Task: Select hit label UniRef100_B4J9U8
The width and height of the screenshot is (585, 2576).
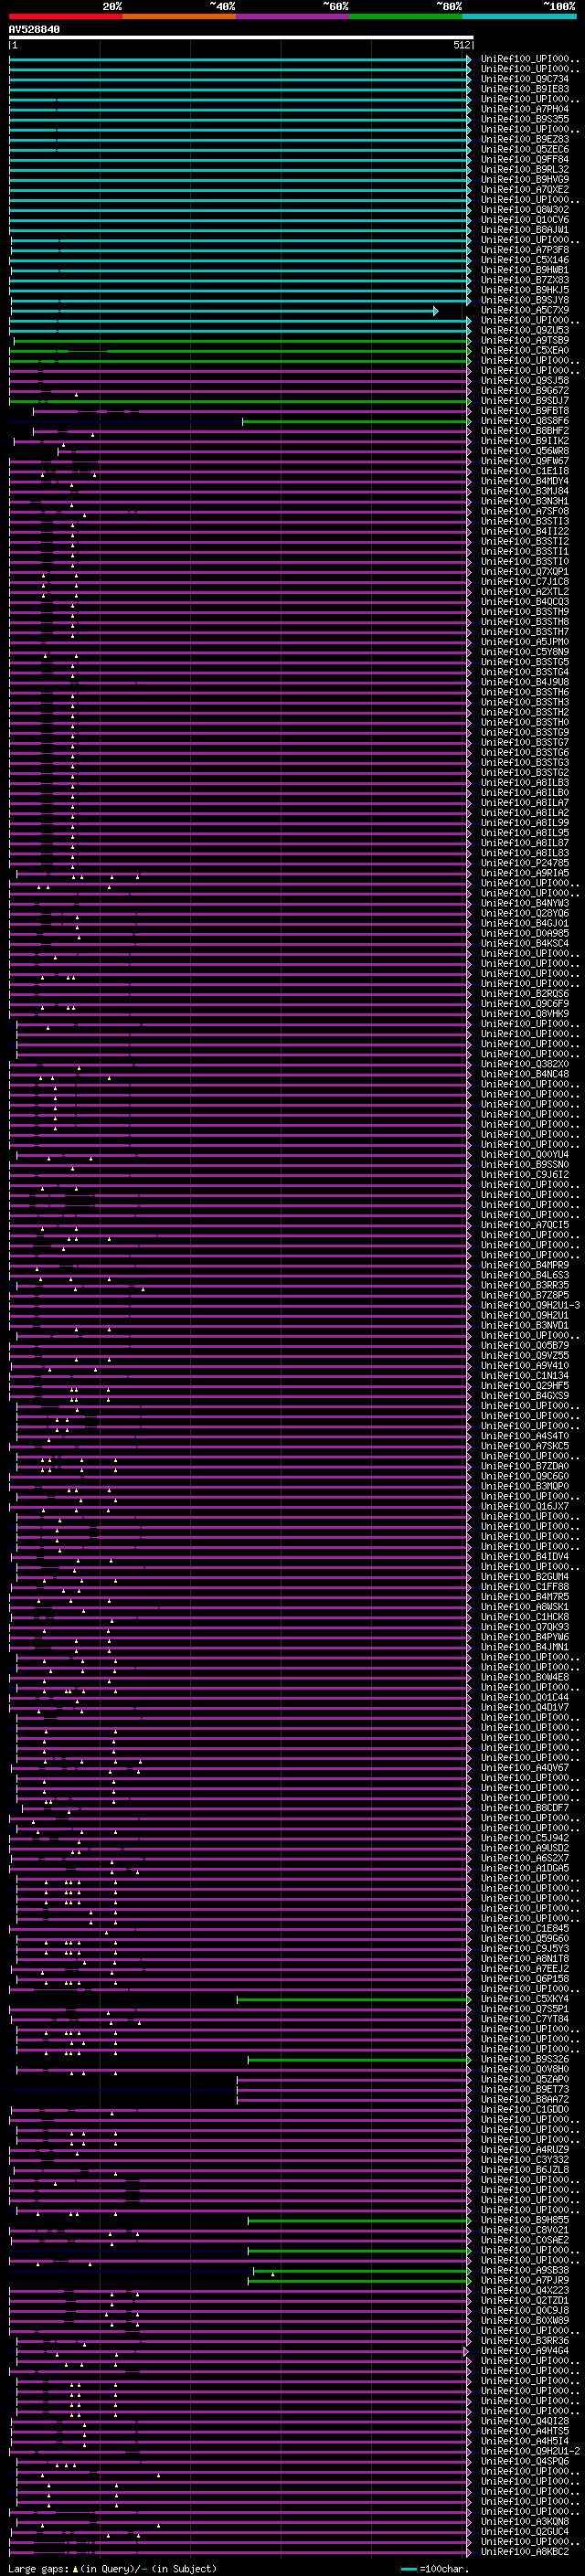Action: pos(524,682)
